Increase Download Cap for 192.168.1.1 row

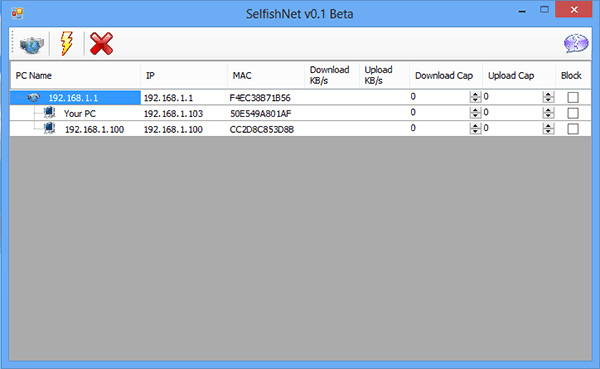pyautogui.click(x=475, y=95)
